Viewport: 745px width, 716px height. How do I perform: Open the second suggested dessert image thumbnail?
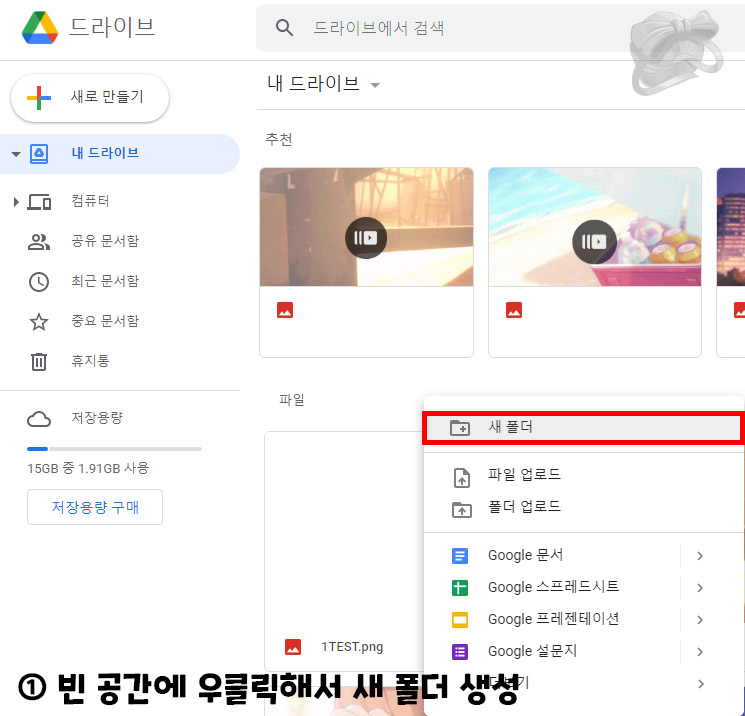pyautogui.click(x=595, y=227)
